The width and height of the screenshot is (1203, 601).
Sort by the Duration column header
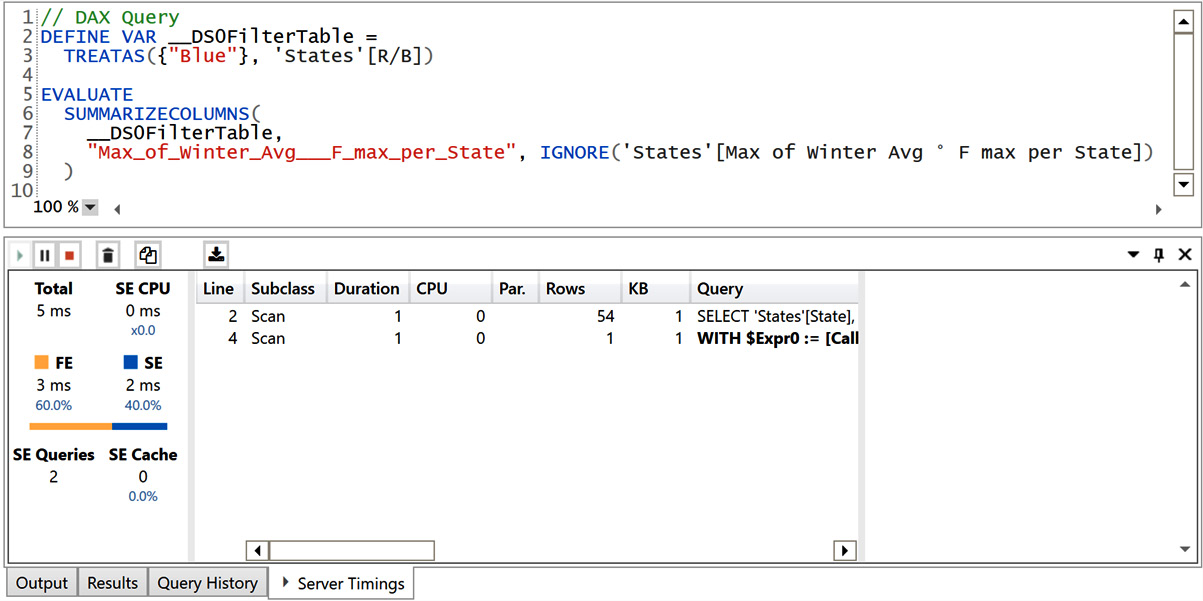366,289
